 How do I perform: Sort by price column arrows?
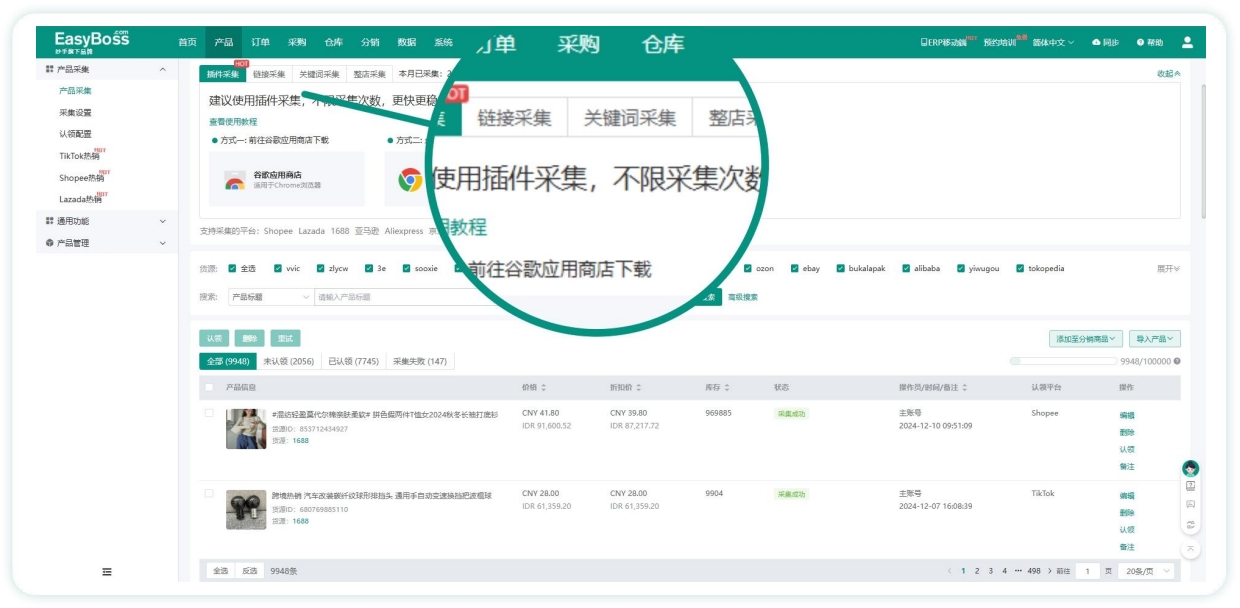(x=544, y=387)
